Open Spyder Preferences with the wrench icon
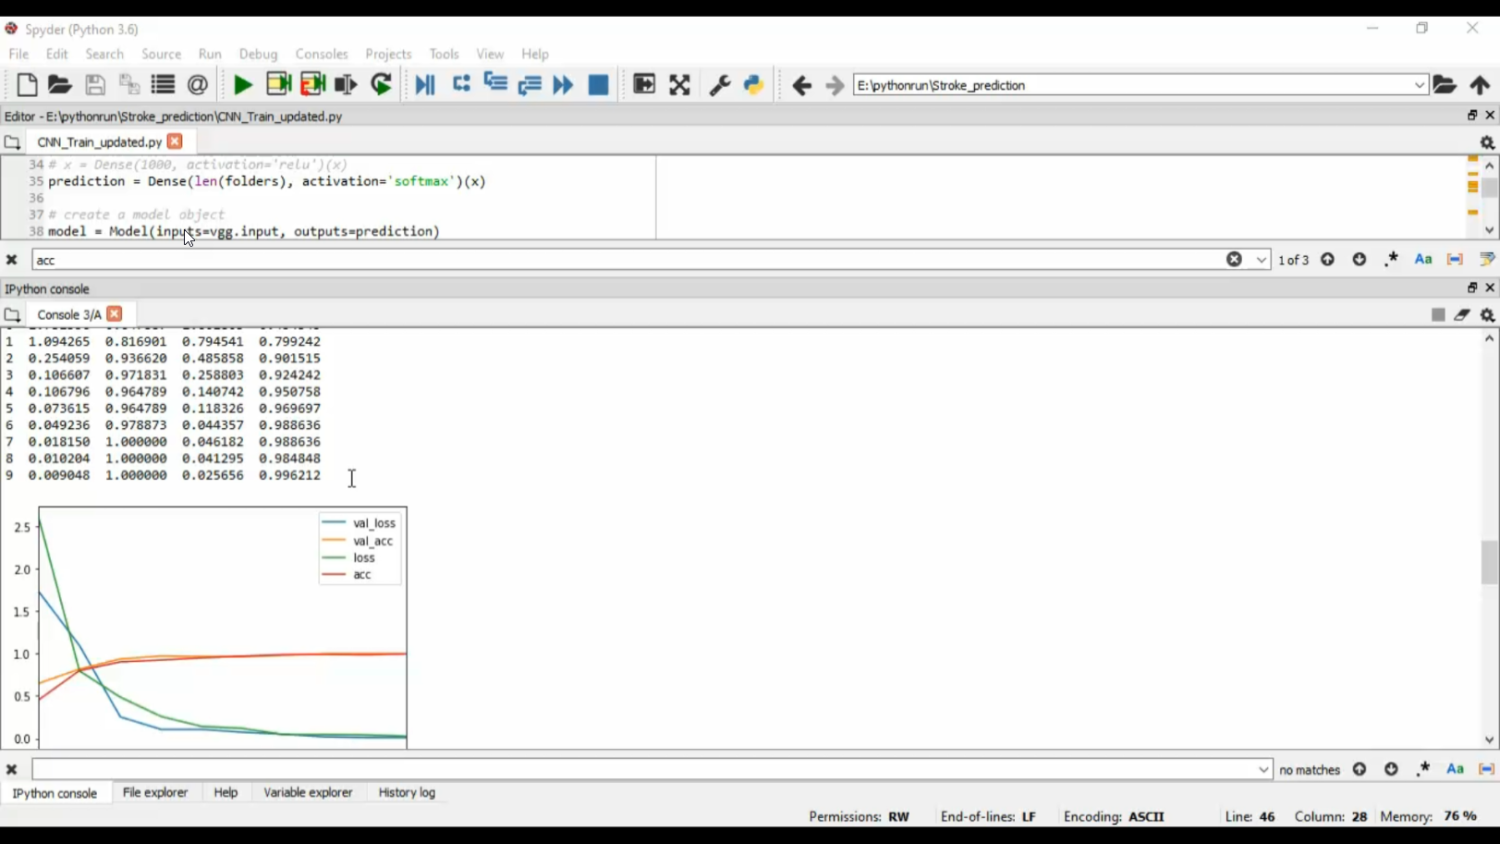 [x=719, y=85]
